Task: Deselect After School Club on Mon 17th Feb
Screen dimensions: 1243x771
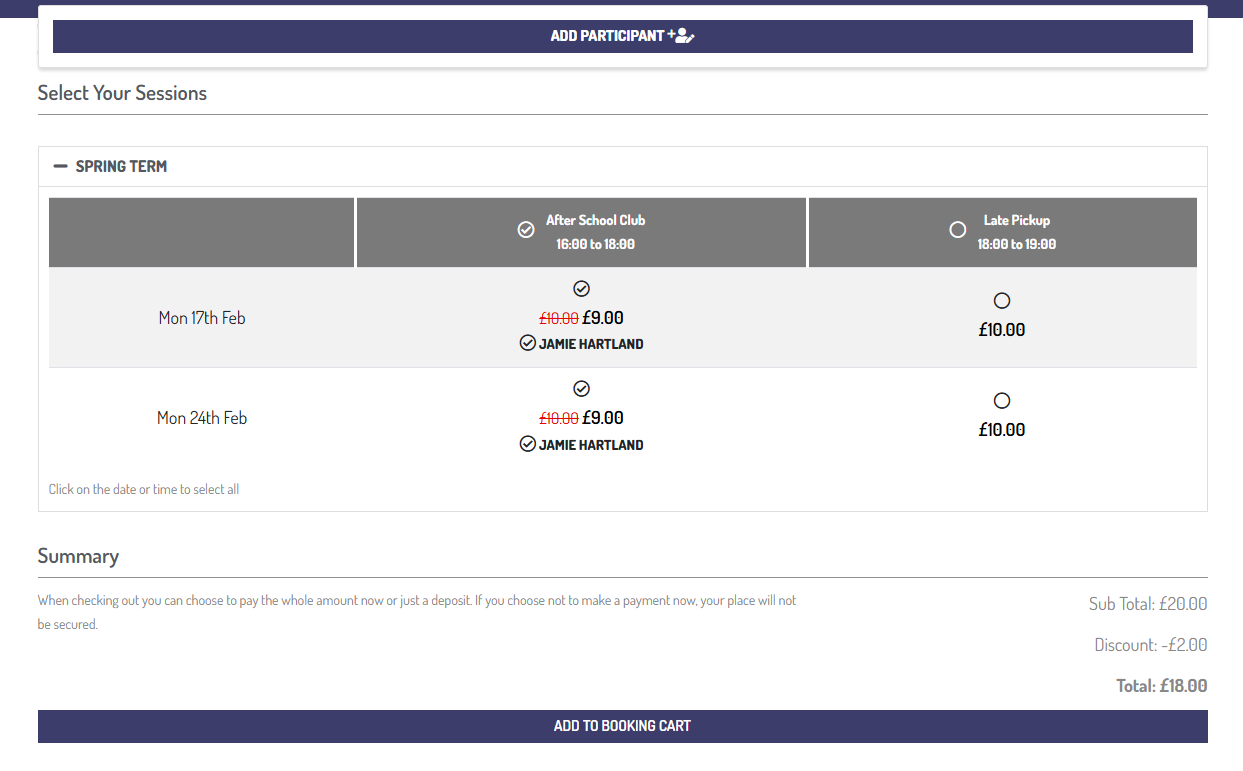Action: (x=582, y=289)
